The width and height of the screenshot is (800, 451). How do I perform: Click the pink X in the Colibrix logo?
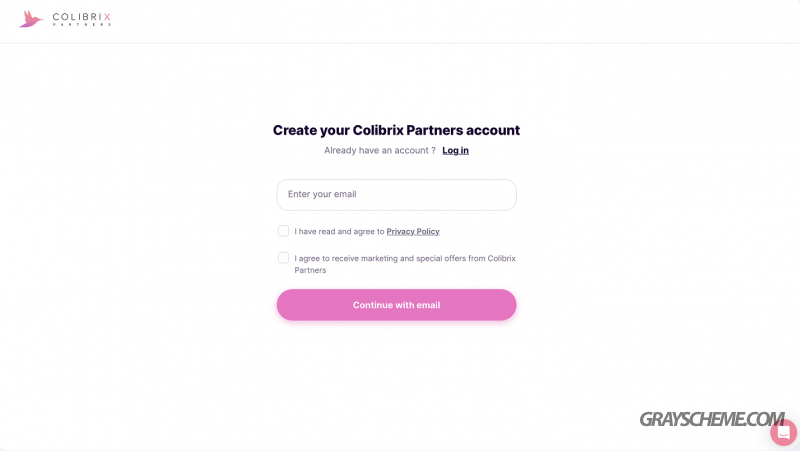(107, 17)
